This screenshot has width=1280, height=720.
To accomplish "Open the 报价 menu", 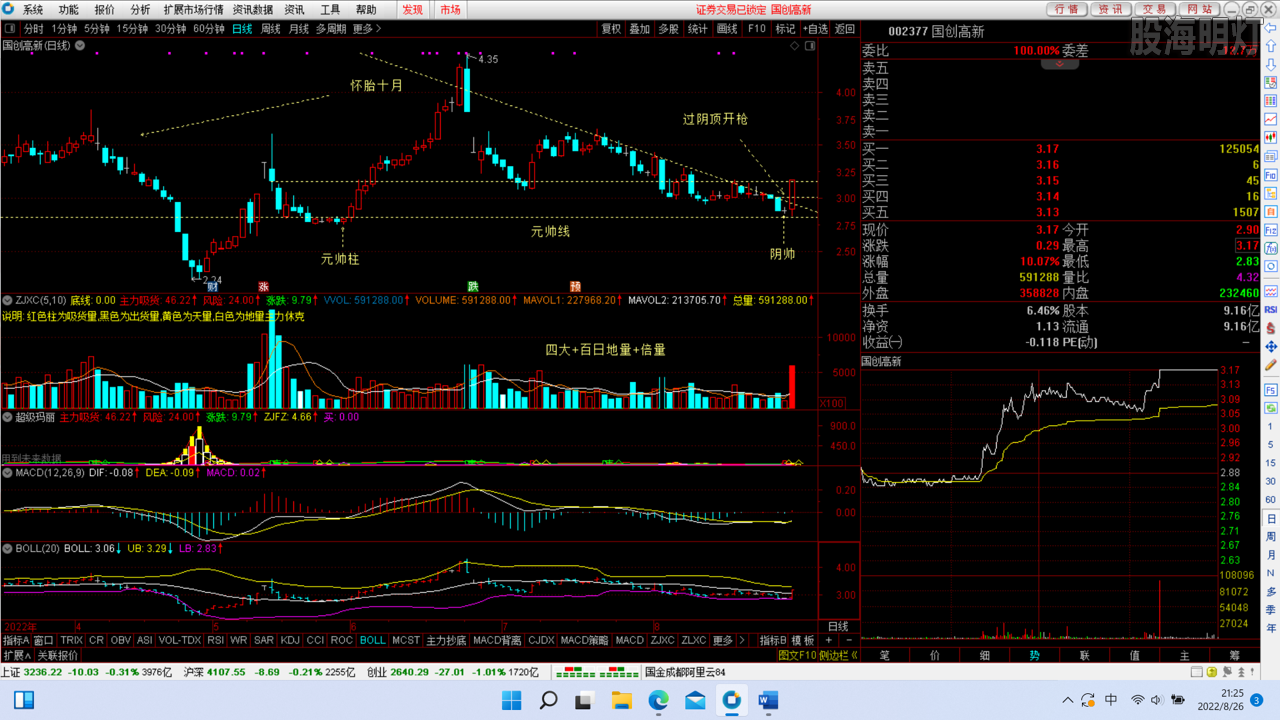I will [104, 10].
